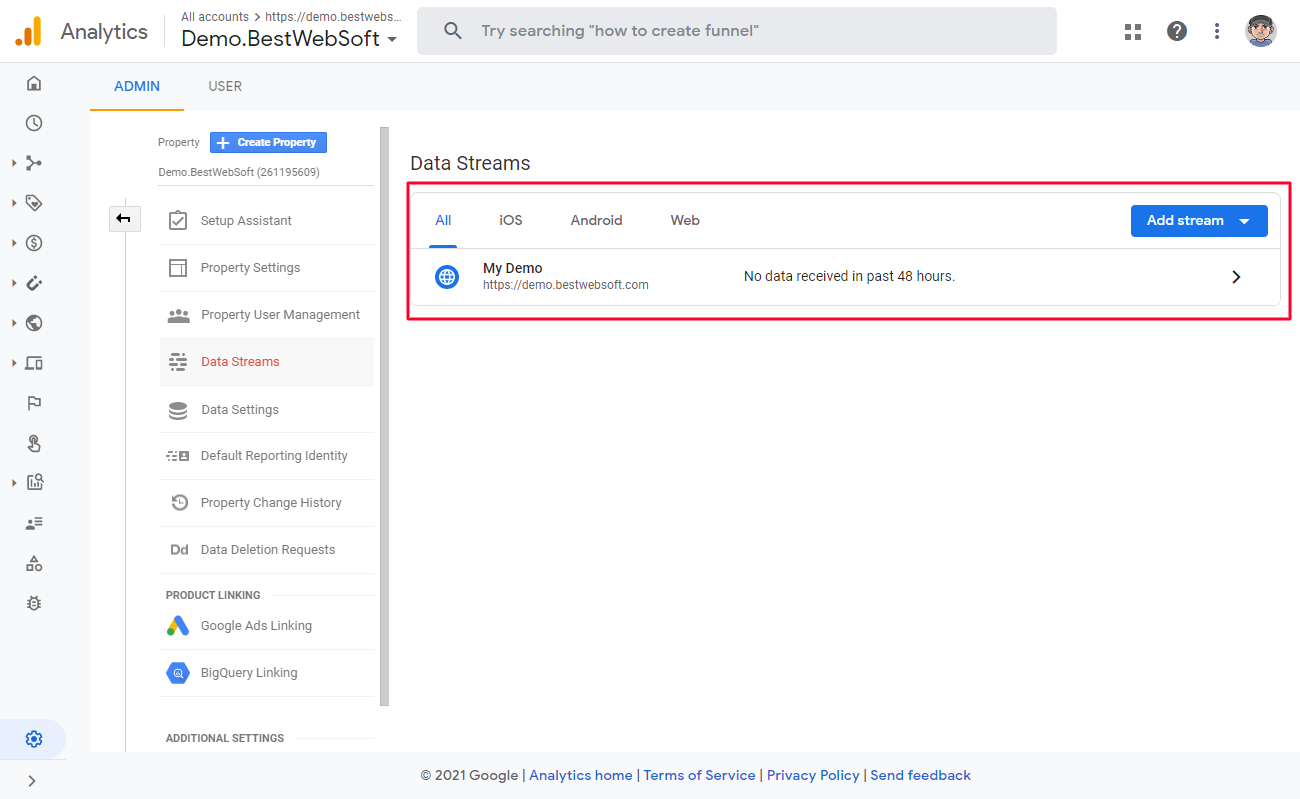Open the three-dot more options menu

pos(1217,31)
